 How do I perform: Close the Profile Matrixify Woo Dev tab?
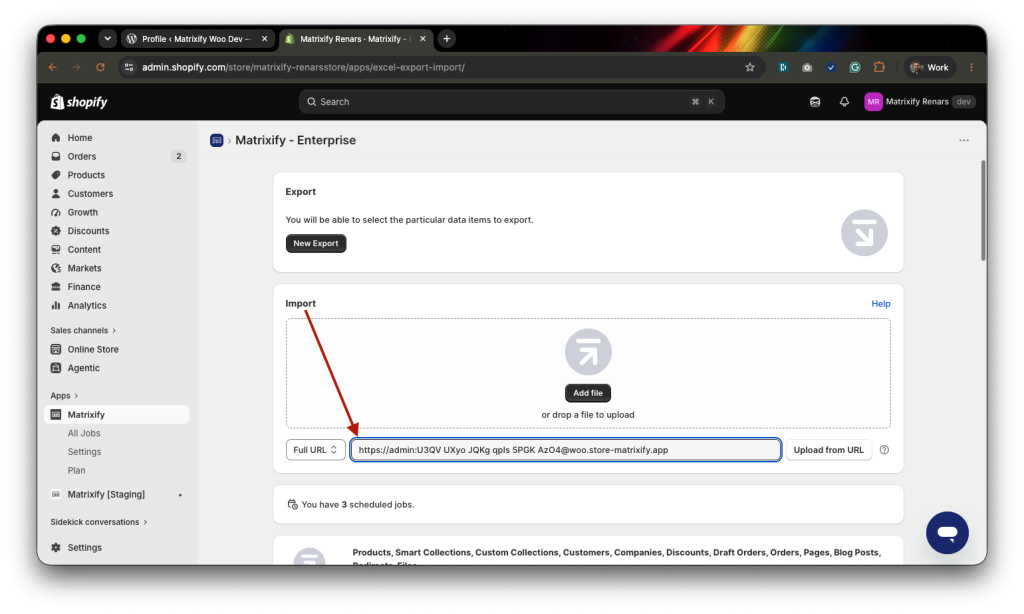point(264,39)
